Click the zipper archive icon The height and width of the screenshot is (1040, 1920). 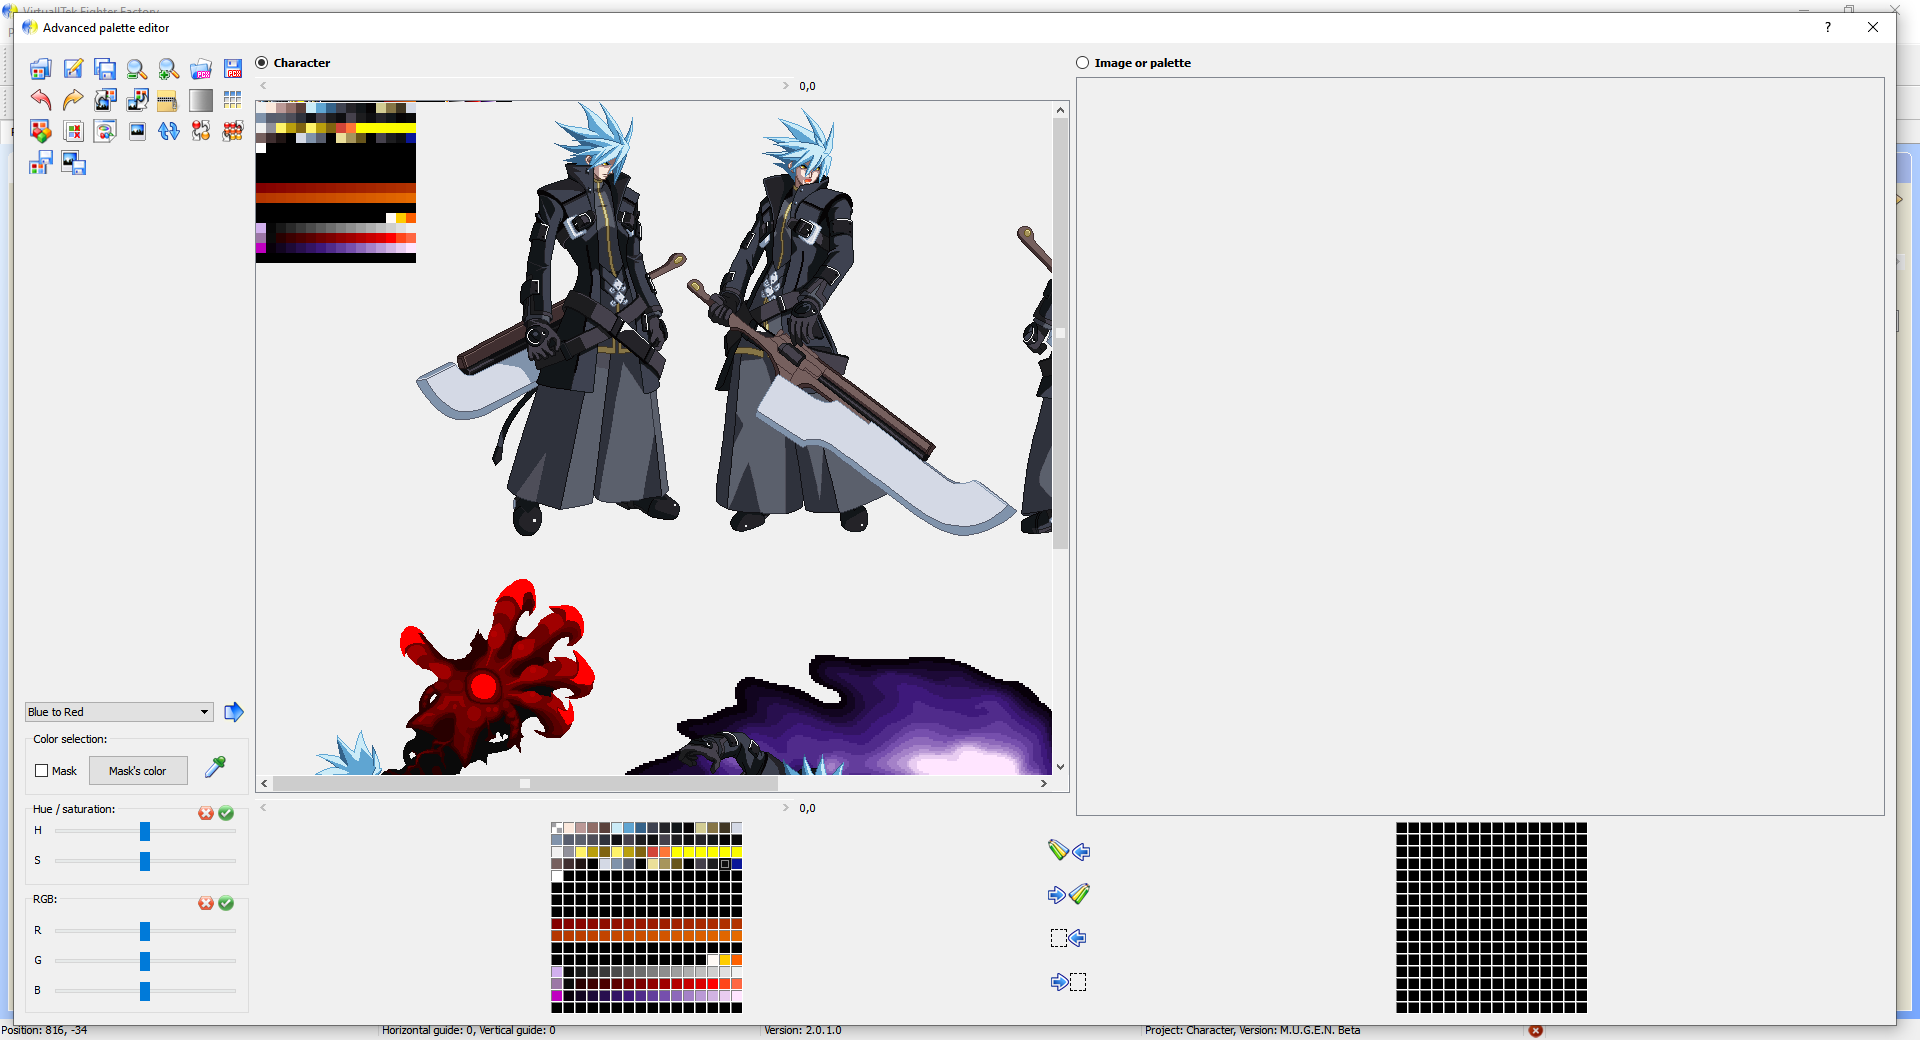(x=169, y=100)
